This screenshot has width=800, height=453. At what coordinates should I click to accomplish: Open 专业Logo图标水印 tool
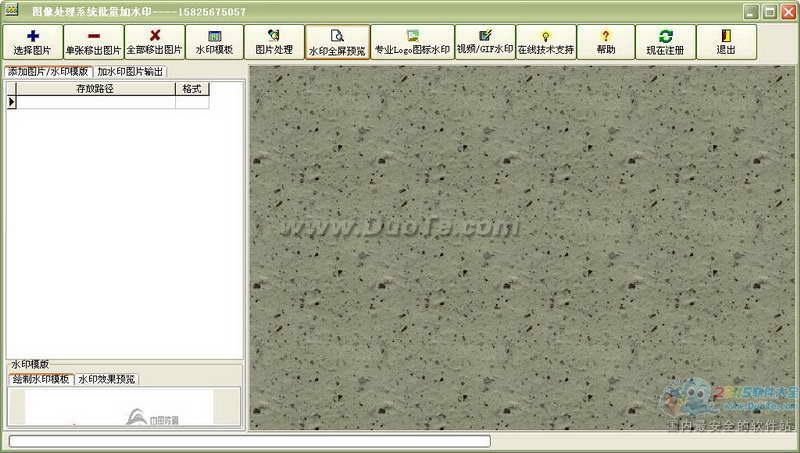(x=412, y=42)
